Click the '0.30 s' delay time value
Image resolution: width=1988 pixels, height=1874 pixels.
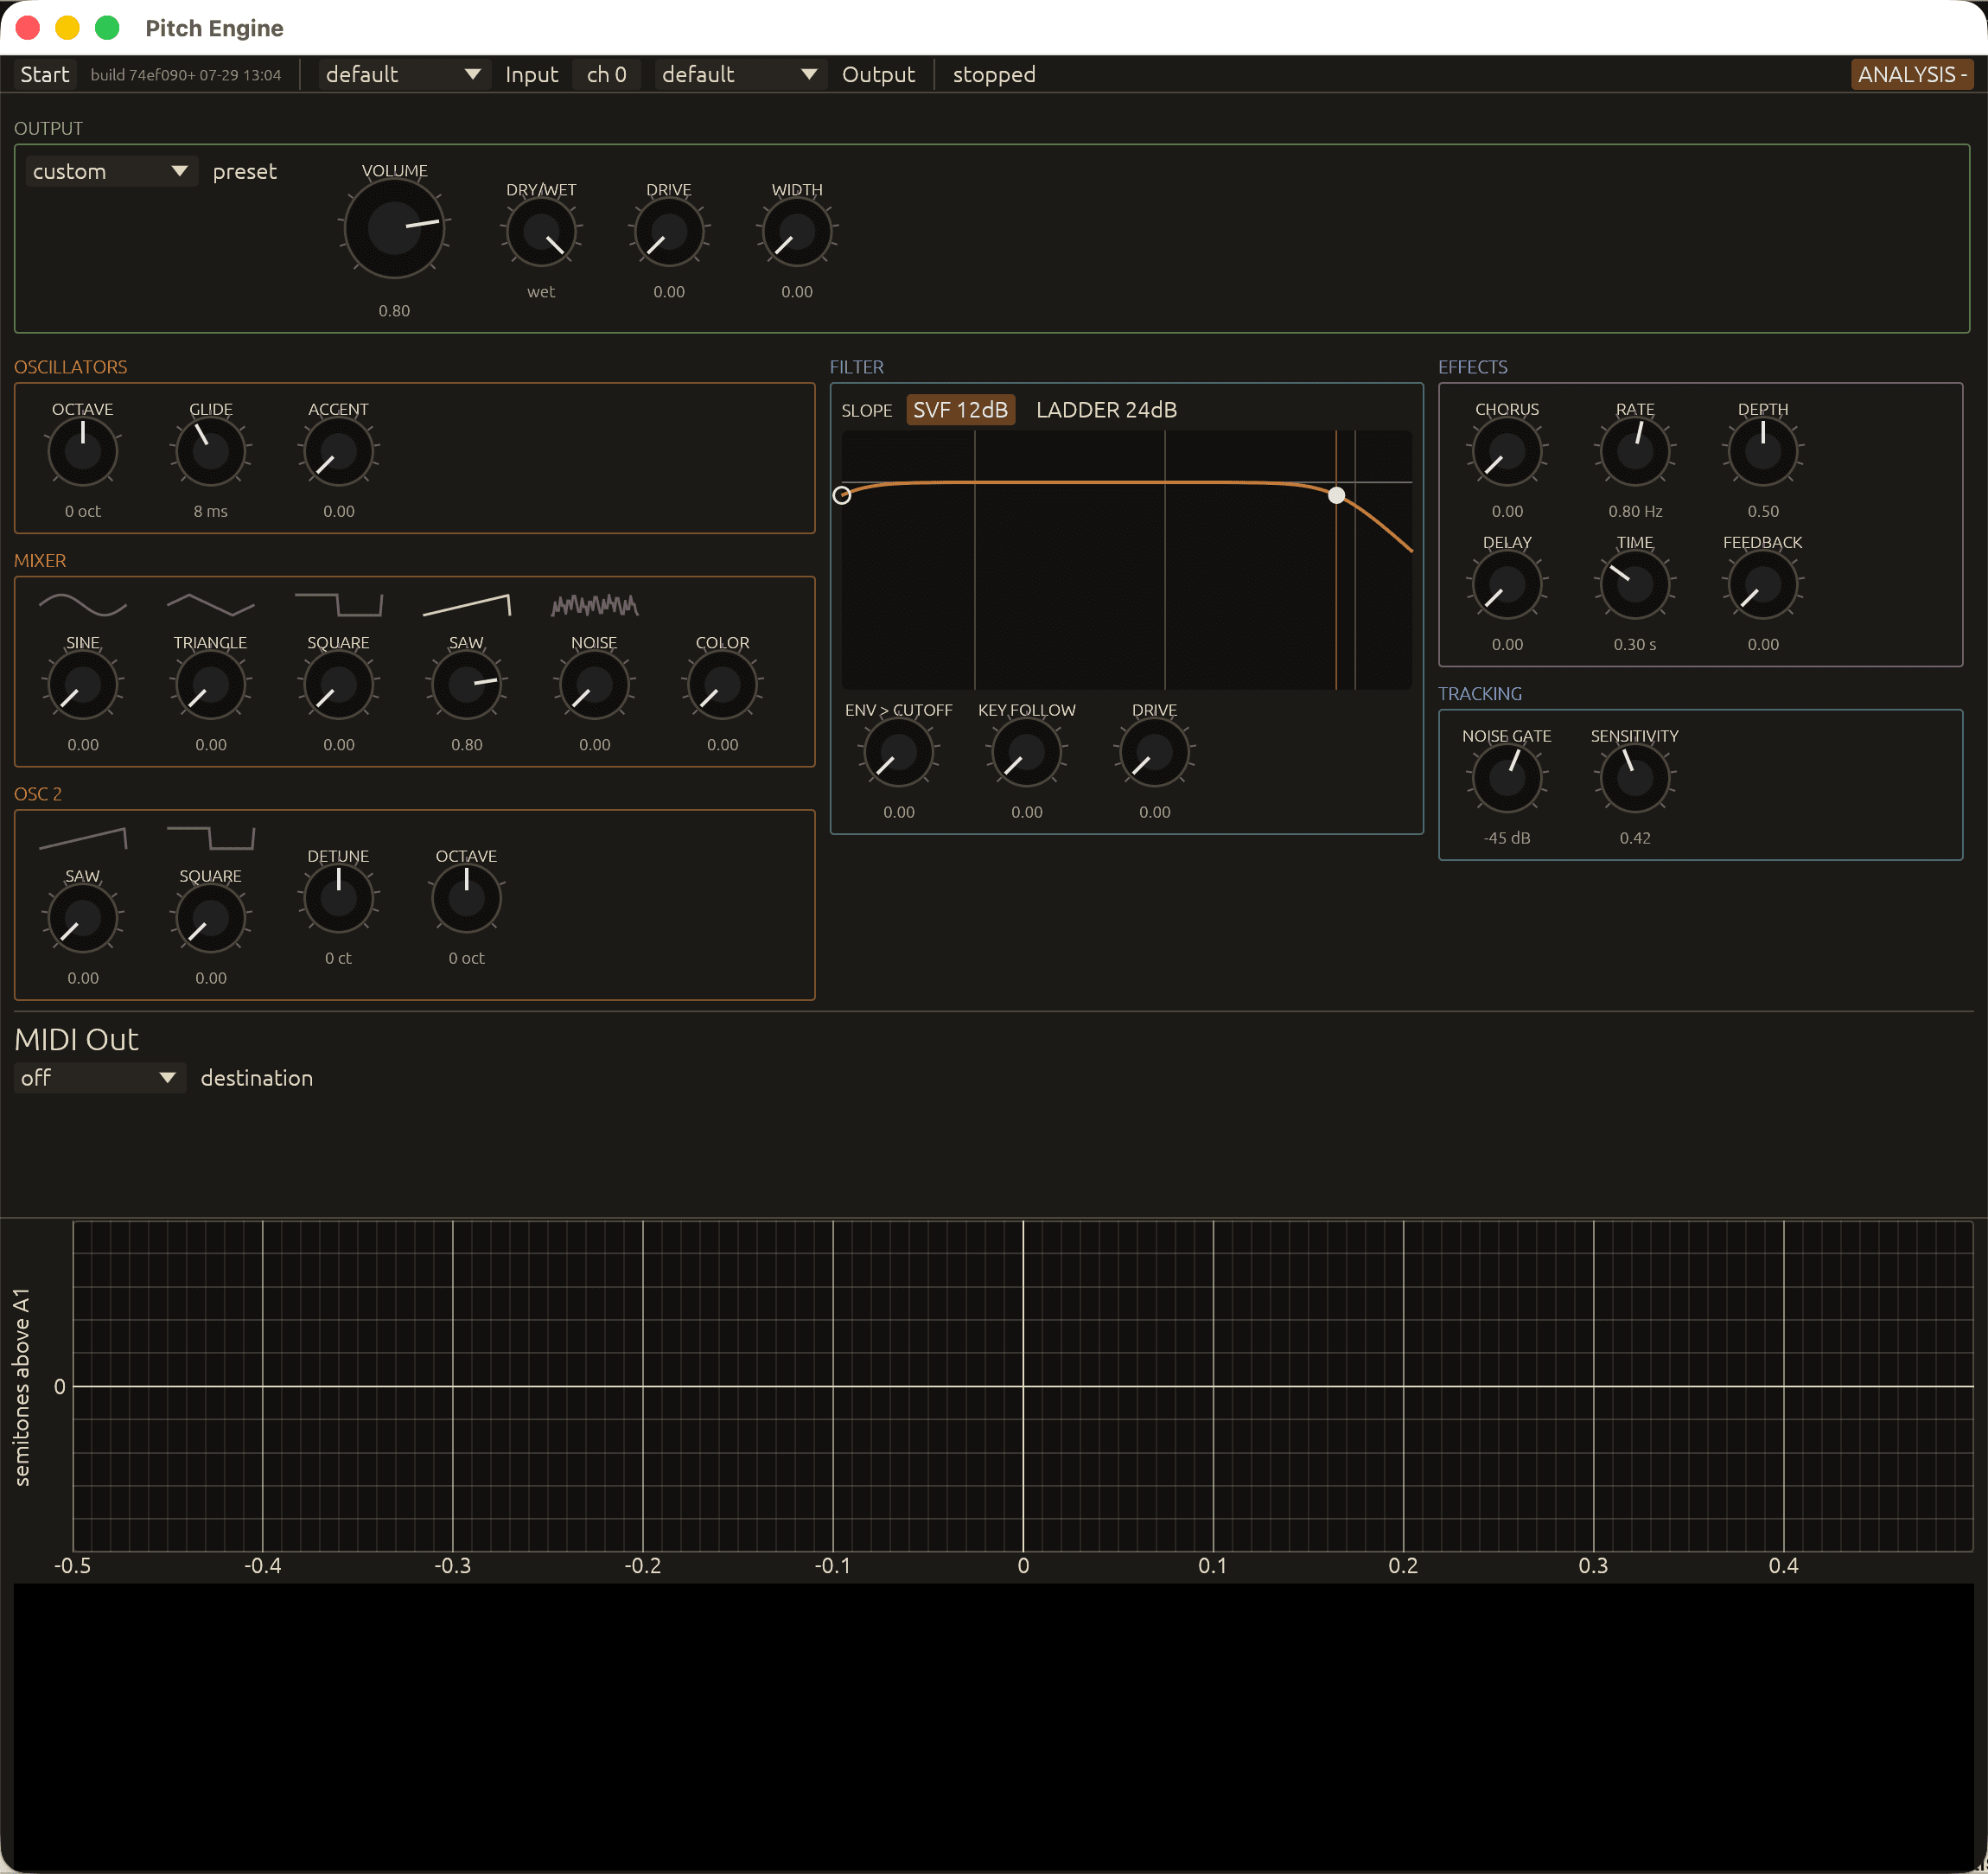1635,645
